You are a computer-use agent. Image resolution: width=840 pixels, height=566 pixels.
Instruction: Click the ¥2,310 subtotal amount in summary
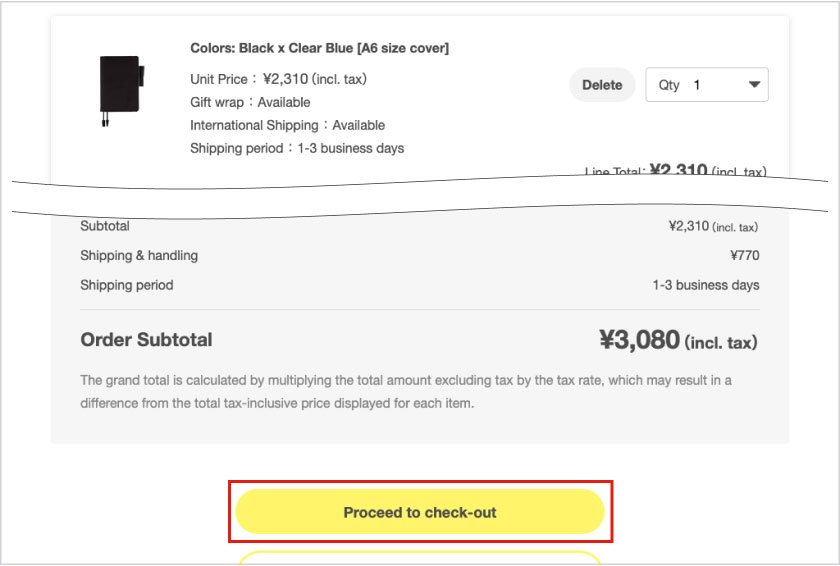pos(712,227)
